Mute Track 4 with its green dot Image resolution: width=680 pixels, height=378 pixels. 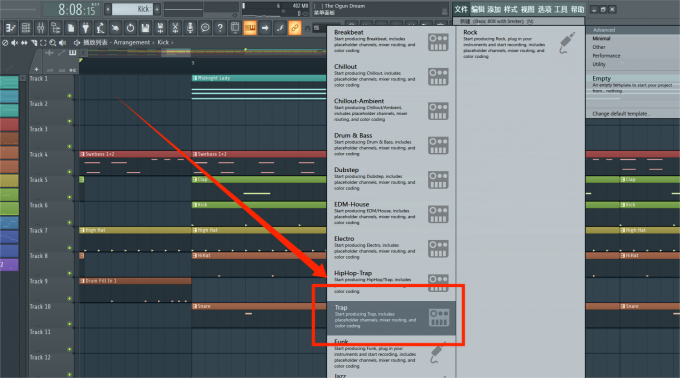tap(69, 172)
